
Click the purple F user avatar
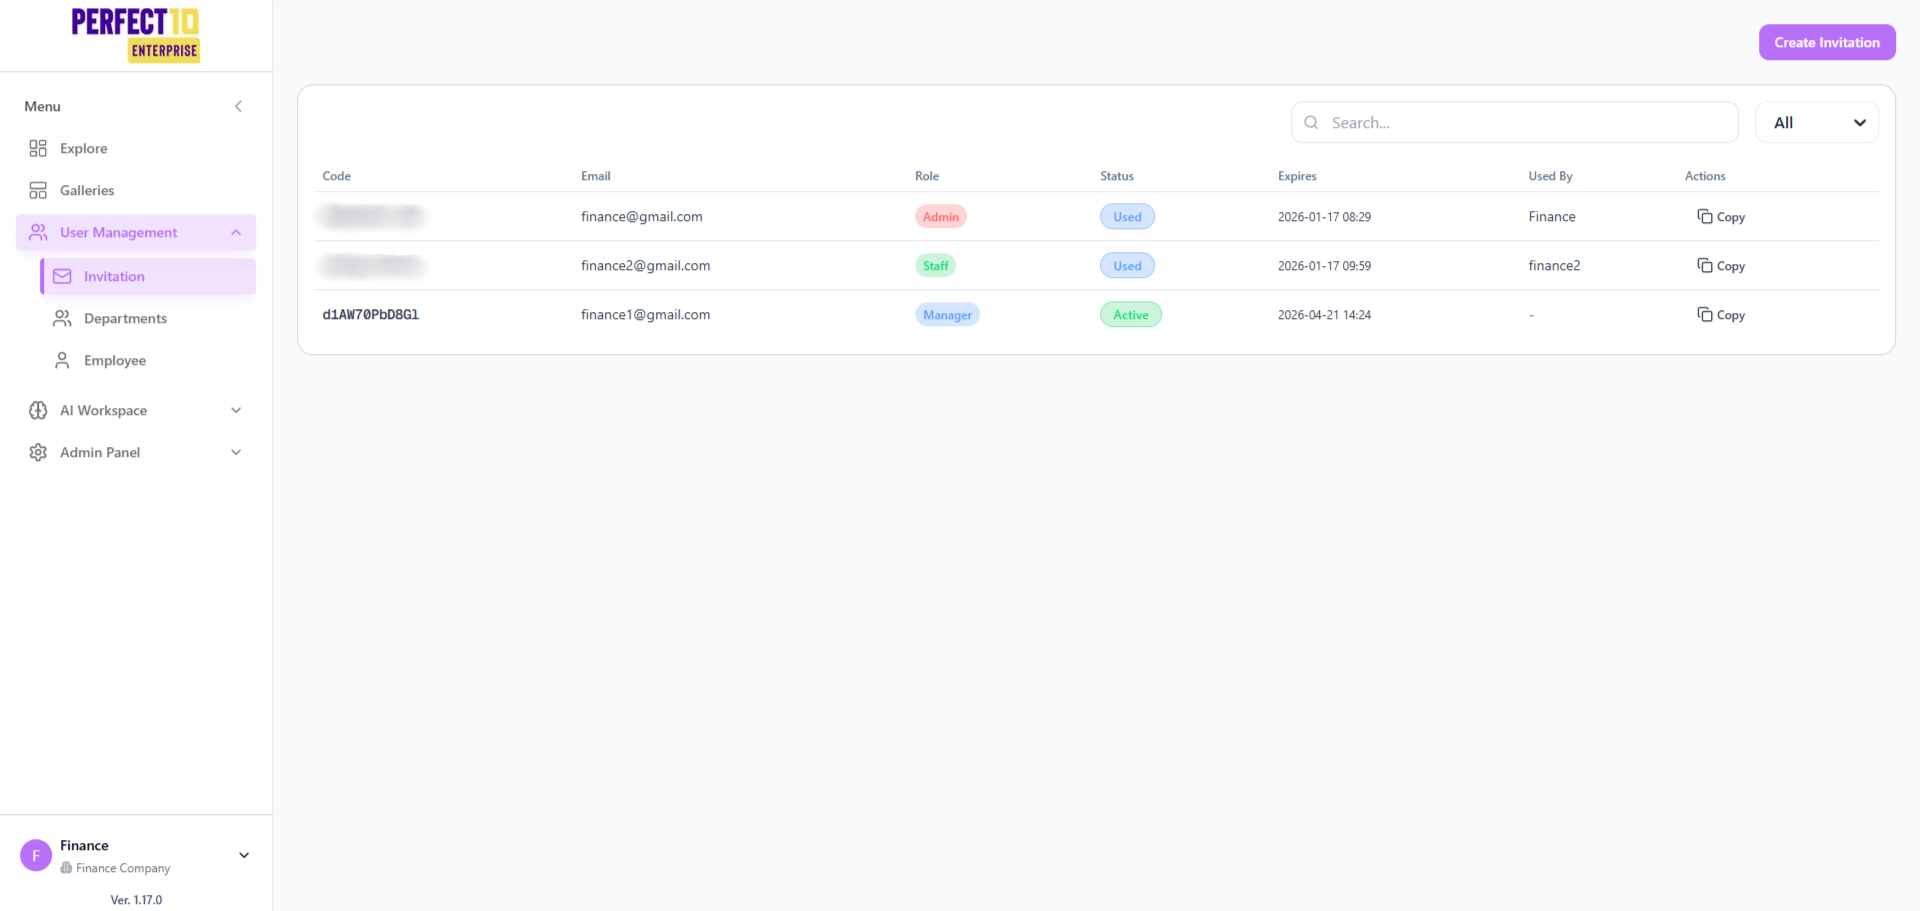(36, 855)
